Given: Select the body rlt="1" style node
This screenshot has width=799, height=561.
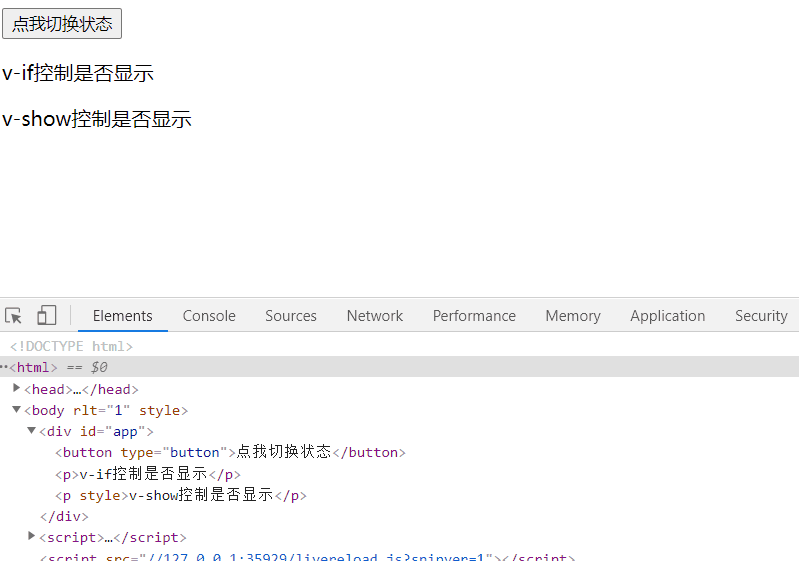Looking at the screenshot, I should coord(106,411).
